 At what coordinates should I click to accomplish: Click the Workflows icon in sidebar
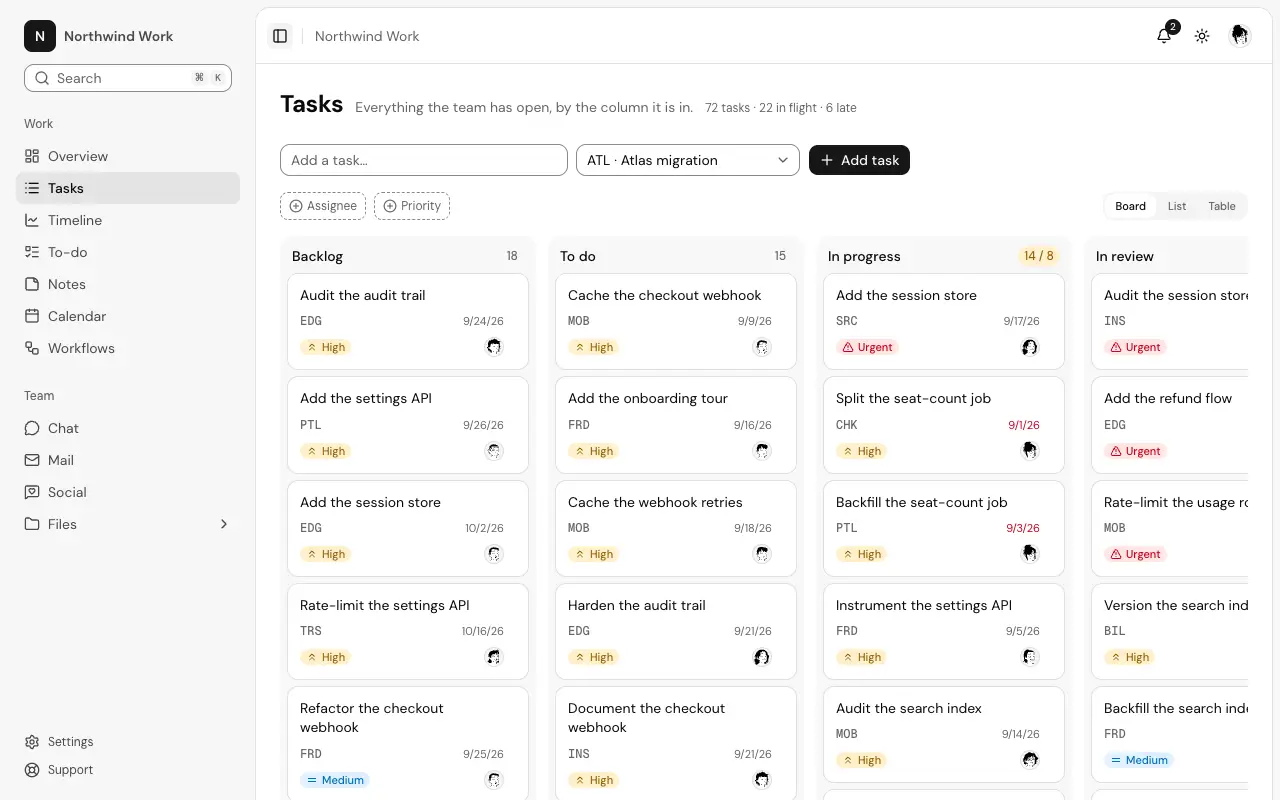pyautogui.click(x=32, y=348)
